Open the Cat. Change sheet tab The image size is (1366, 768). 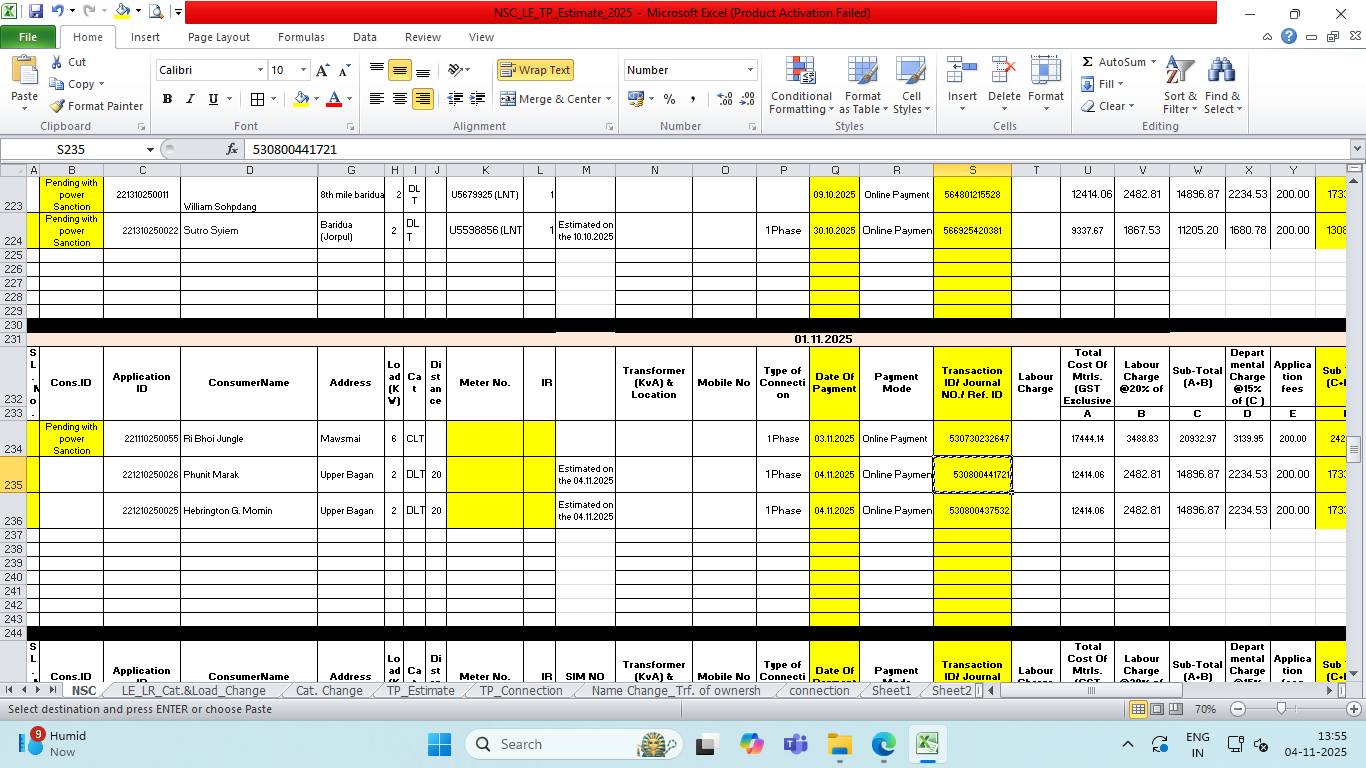pos(329,690)
